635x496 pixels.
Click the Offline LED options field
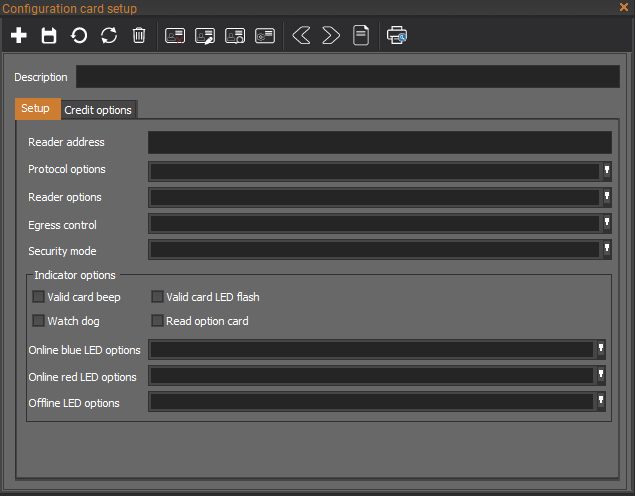[x=377, y=402]
